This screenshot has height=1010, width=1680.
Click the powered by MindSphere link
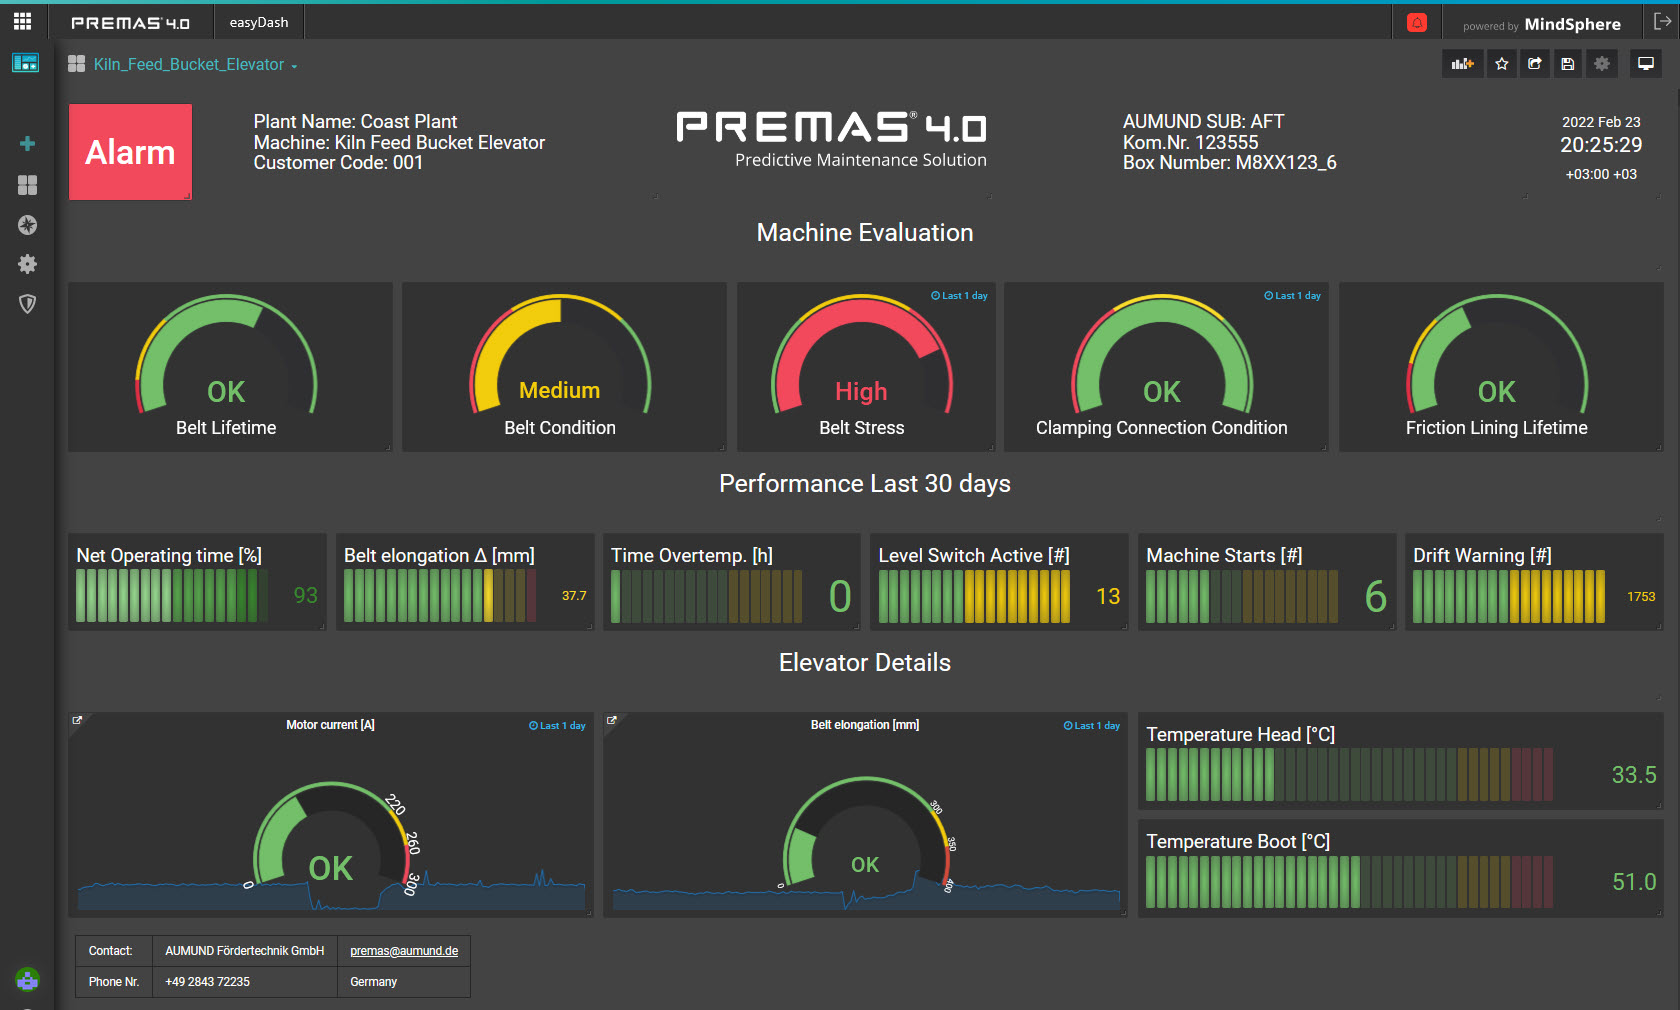click(x=1542, y=24)
